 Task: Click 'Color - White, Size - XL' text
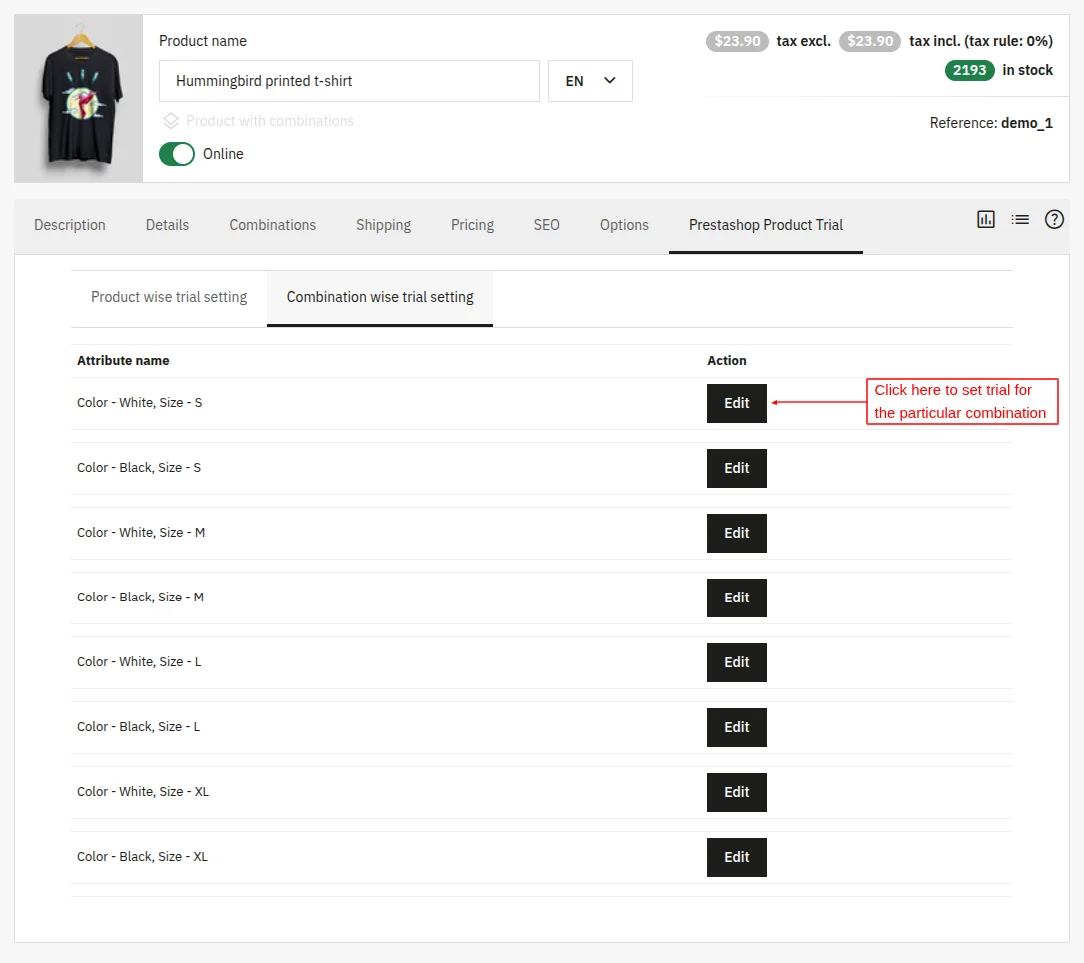pos(143,792)
